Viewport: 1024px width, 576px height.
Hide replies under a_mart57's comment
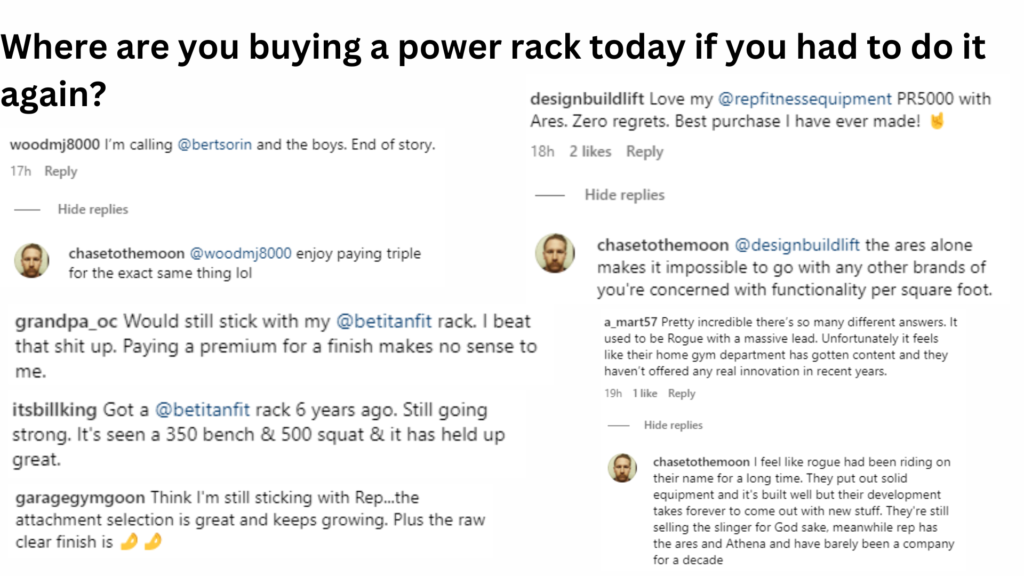(673, 425)
